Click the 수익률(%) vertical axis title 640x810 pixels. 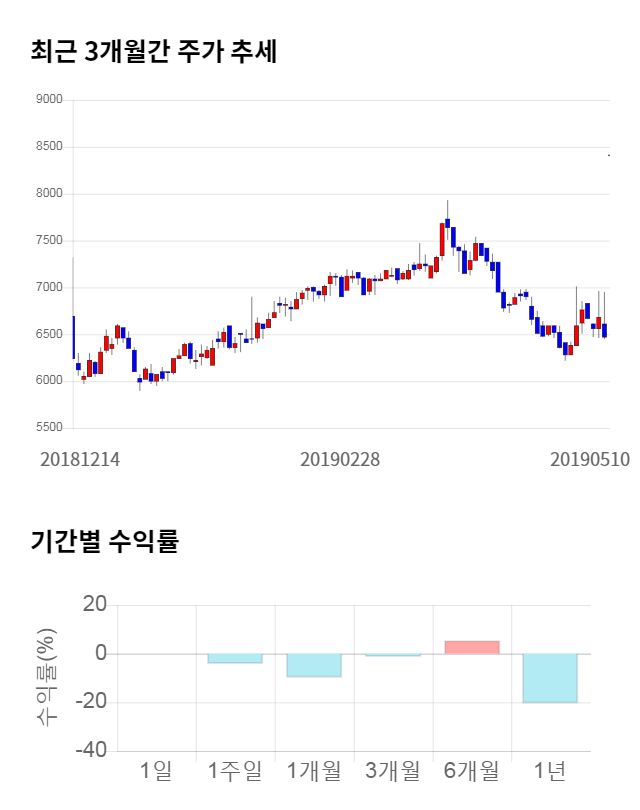click(46, 678)
